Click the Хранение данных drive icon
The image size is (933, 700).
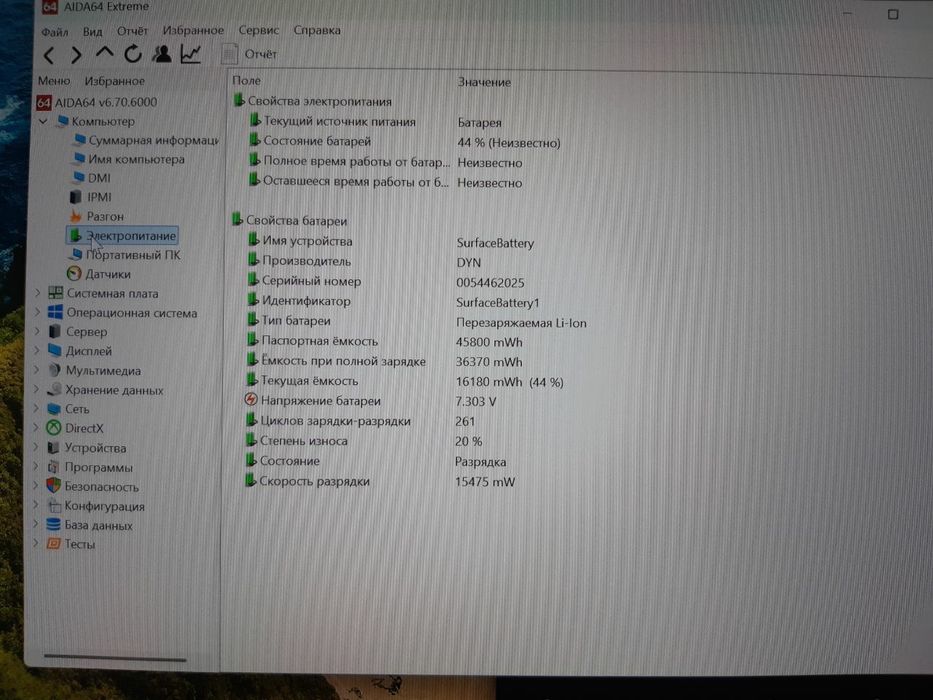tap(54, 389)
